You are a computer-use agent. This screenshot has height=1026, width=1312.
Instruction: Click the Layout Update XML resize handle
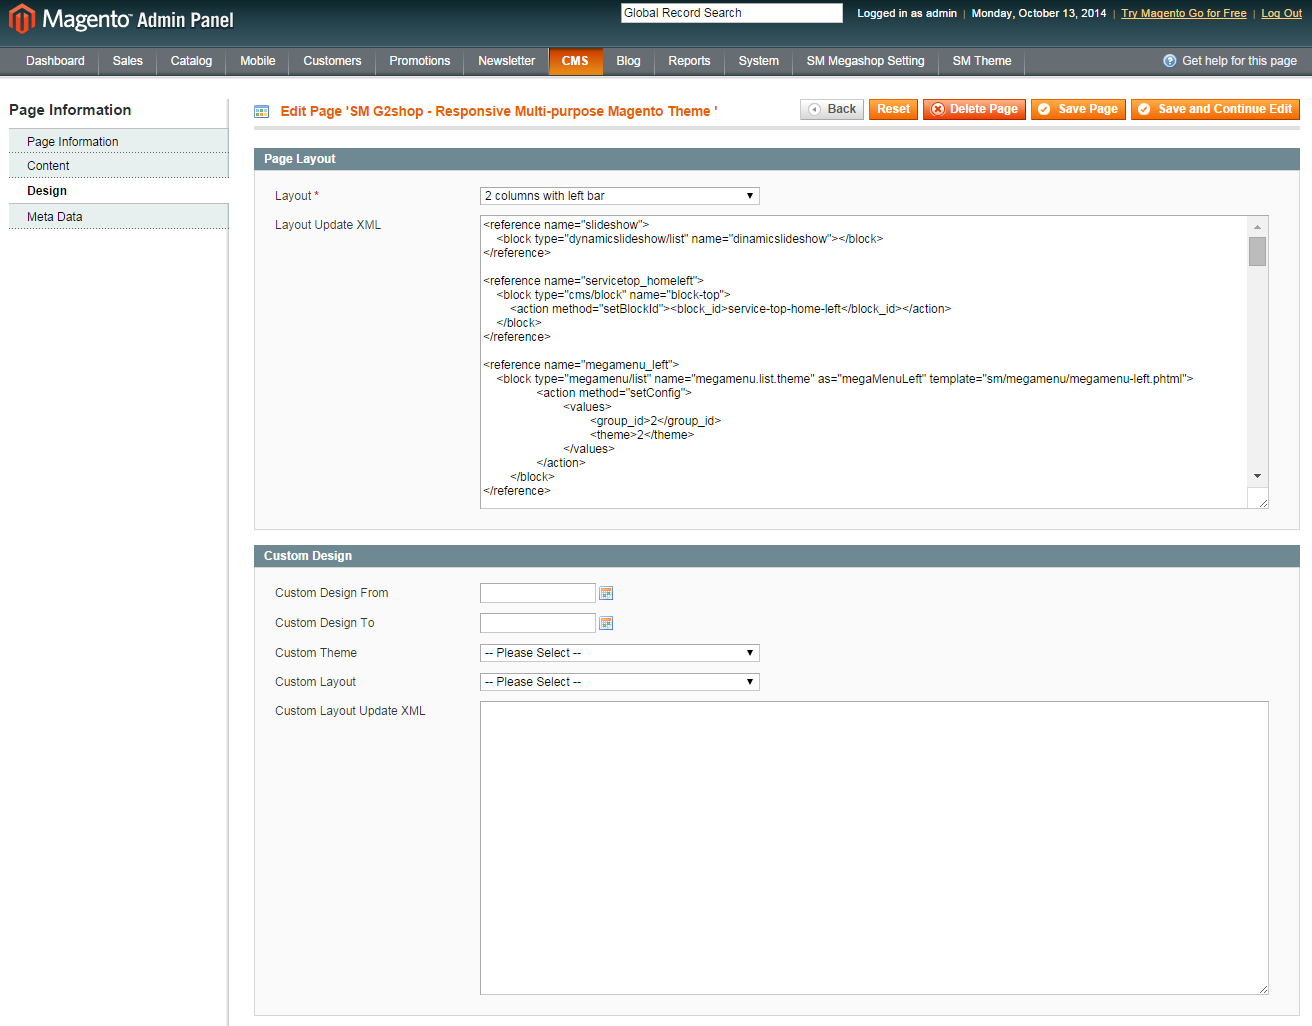click(1263, 503)
